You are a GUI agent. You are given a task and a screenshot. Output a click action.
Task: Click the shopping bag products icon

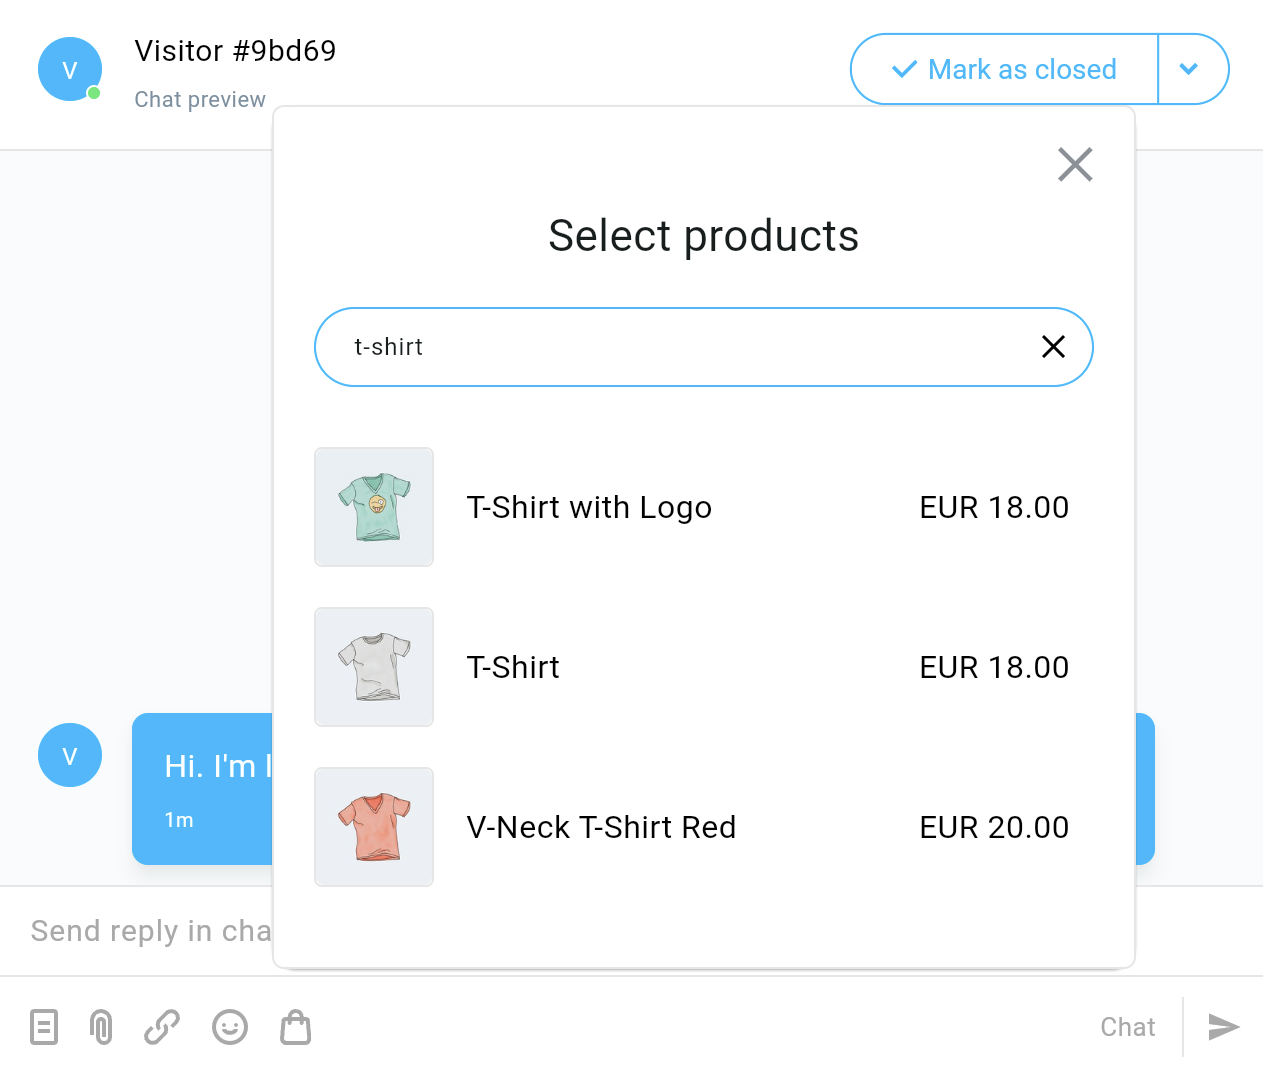click(x=296, y=1027)
